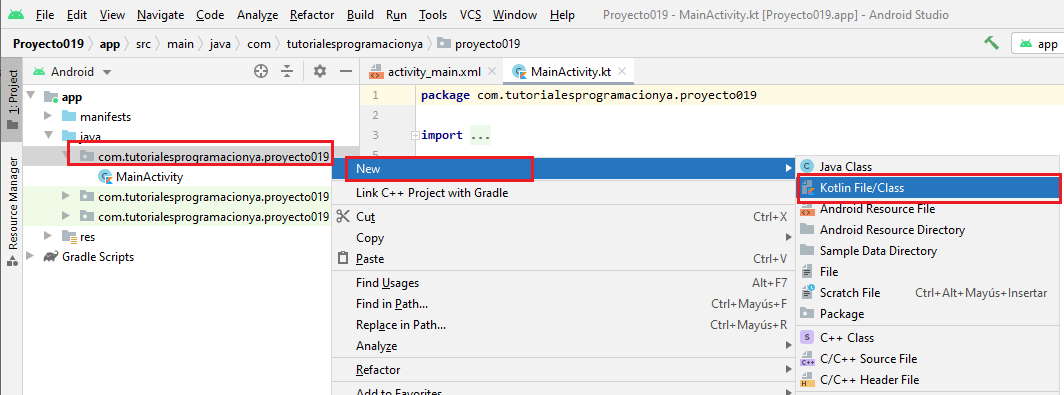This screenshot has height=395, width=1064.
Task: Hide the Project panel with minus icon
Action: point(346,71)
